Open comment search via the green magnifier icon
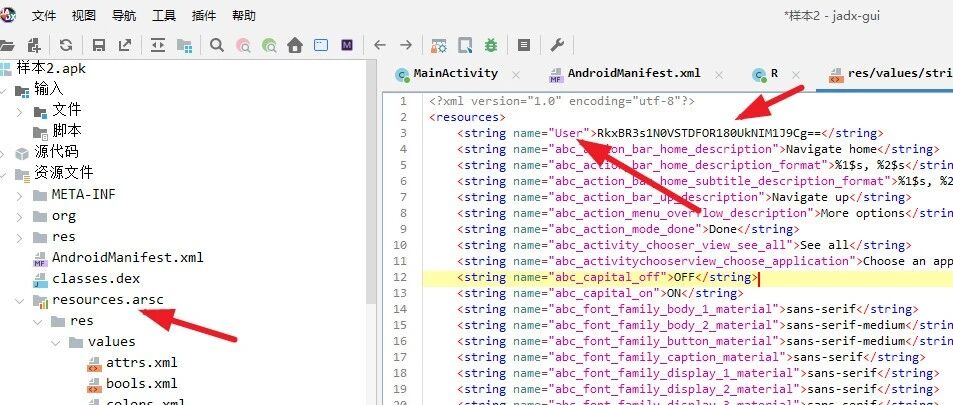 [269, 45]
